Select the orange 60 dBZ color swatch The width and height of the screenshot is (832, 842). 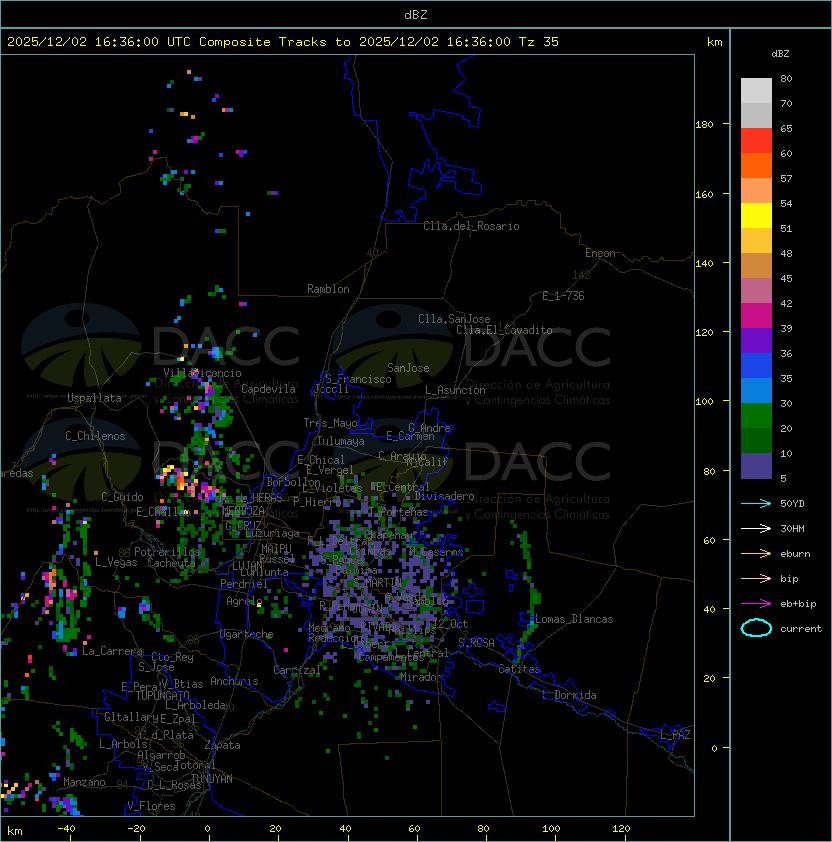coord(756,165)
